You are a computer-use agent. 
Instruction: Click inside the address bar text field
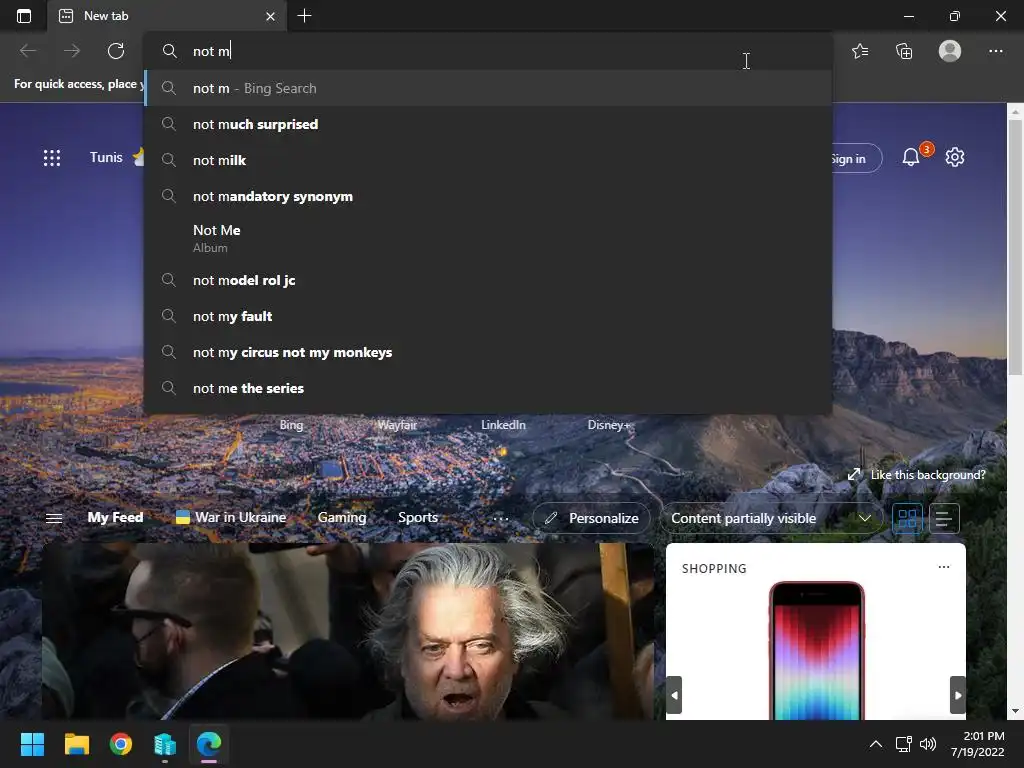click(487, 51)
